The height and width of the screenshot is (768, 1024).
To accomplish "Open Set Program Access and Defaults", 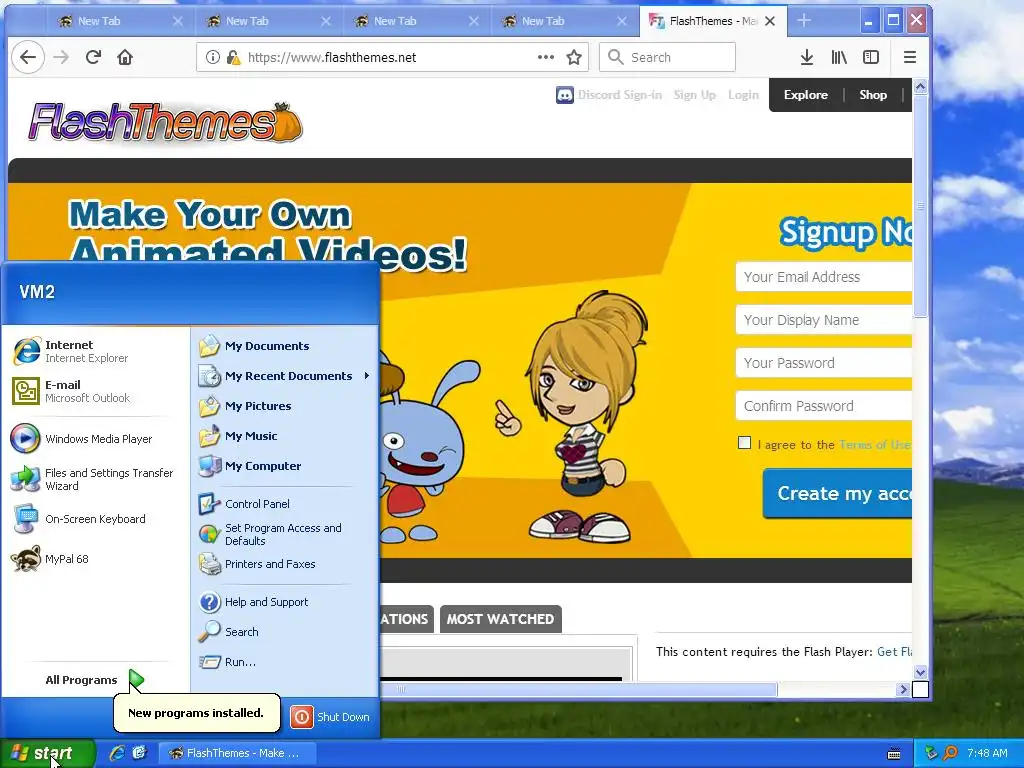I will click(x=285, y=534).
